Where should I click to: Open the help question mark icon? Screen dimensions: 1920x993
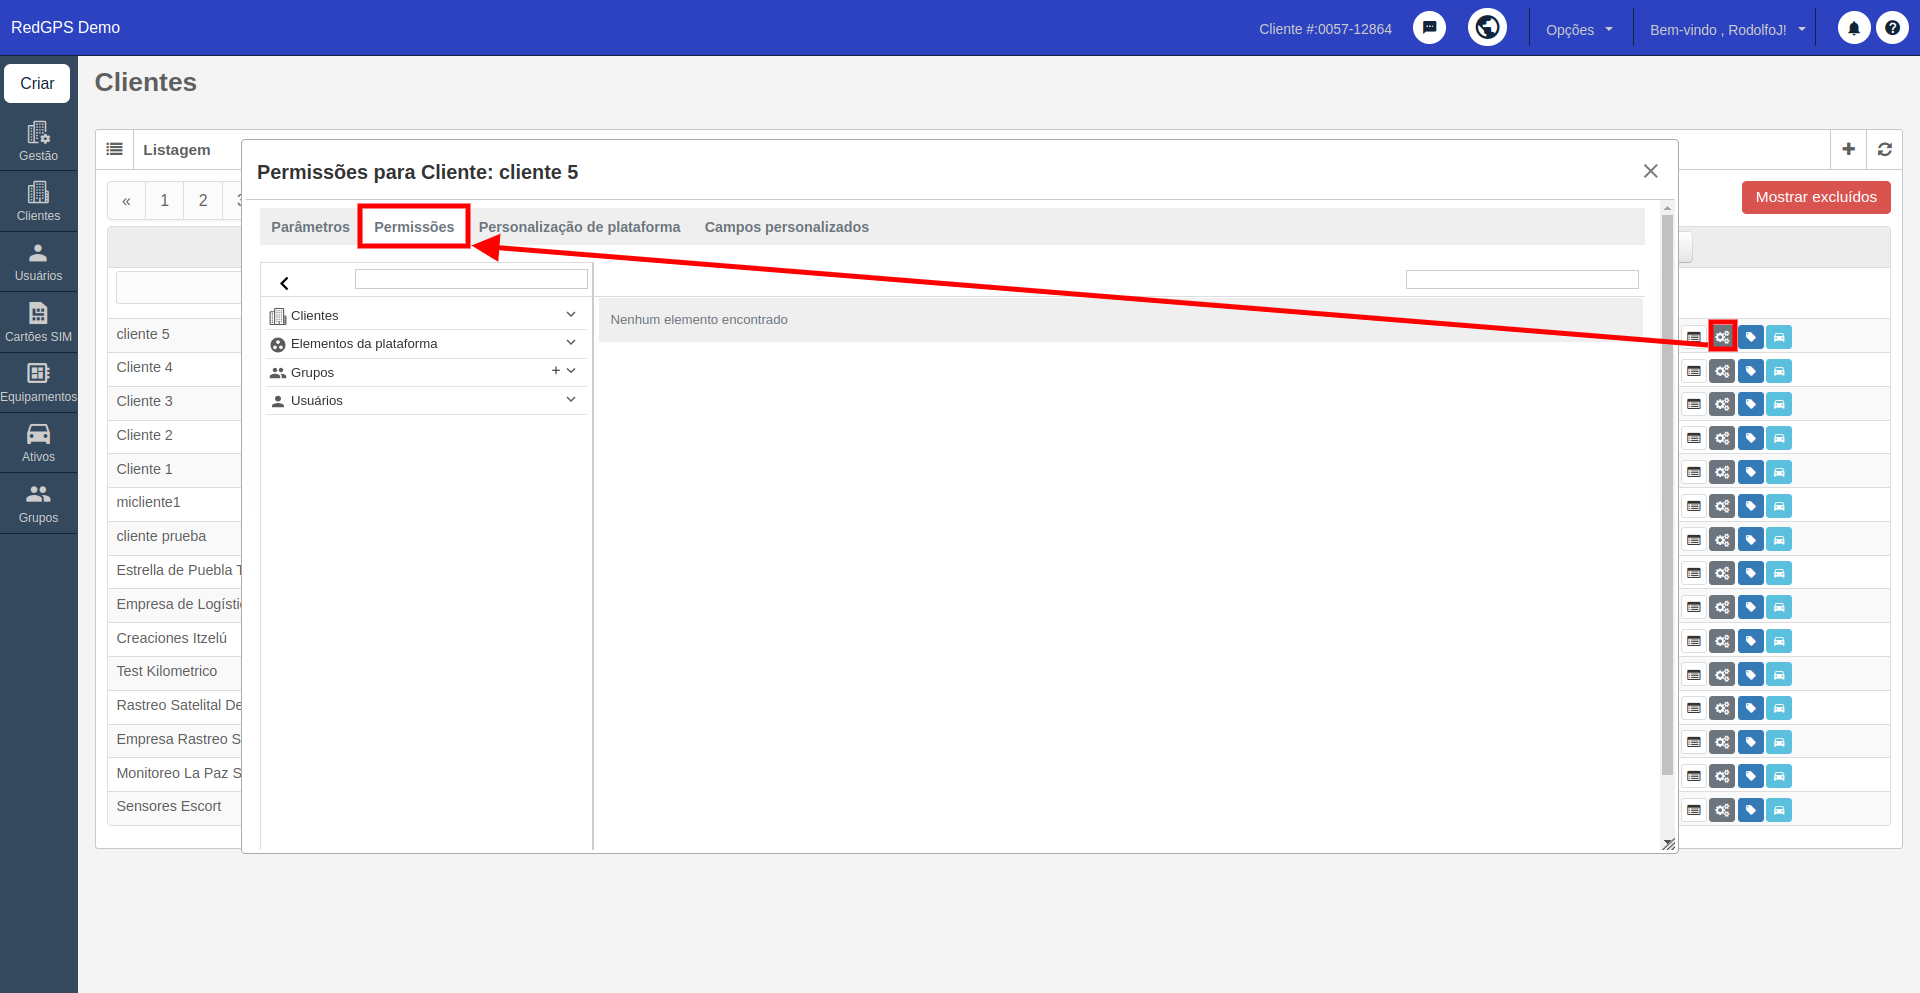click(1892, 28)
